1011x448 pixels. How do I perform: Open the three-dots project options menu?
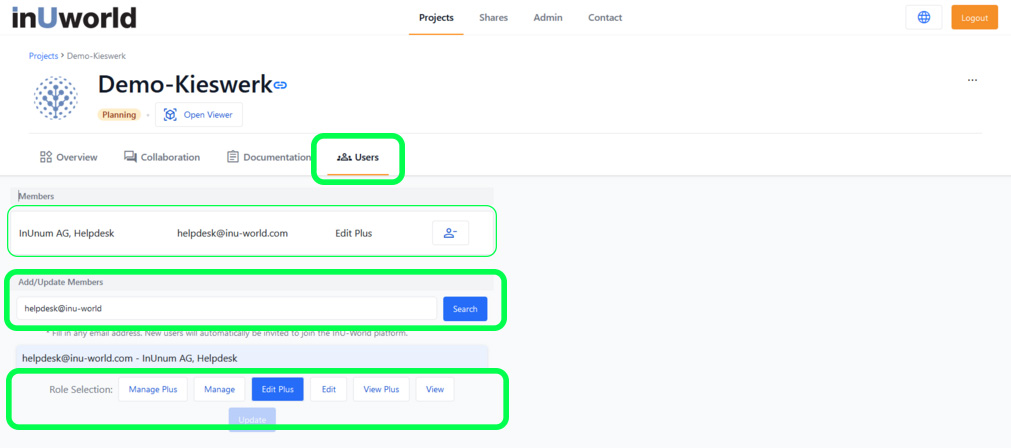pyautogui.click(x=972, y=80)
